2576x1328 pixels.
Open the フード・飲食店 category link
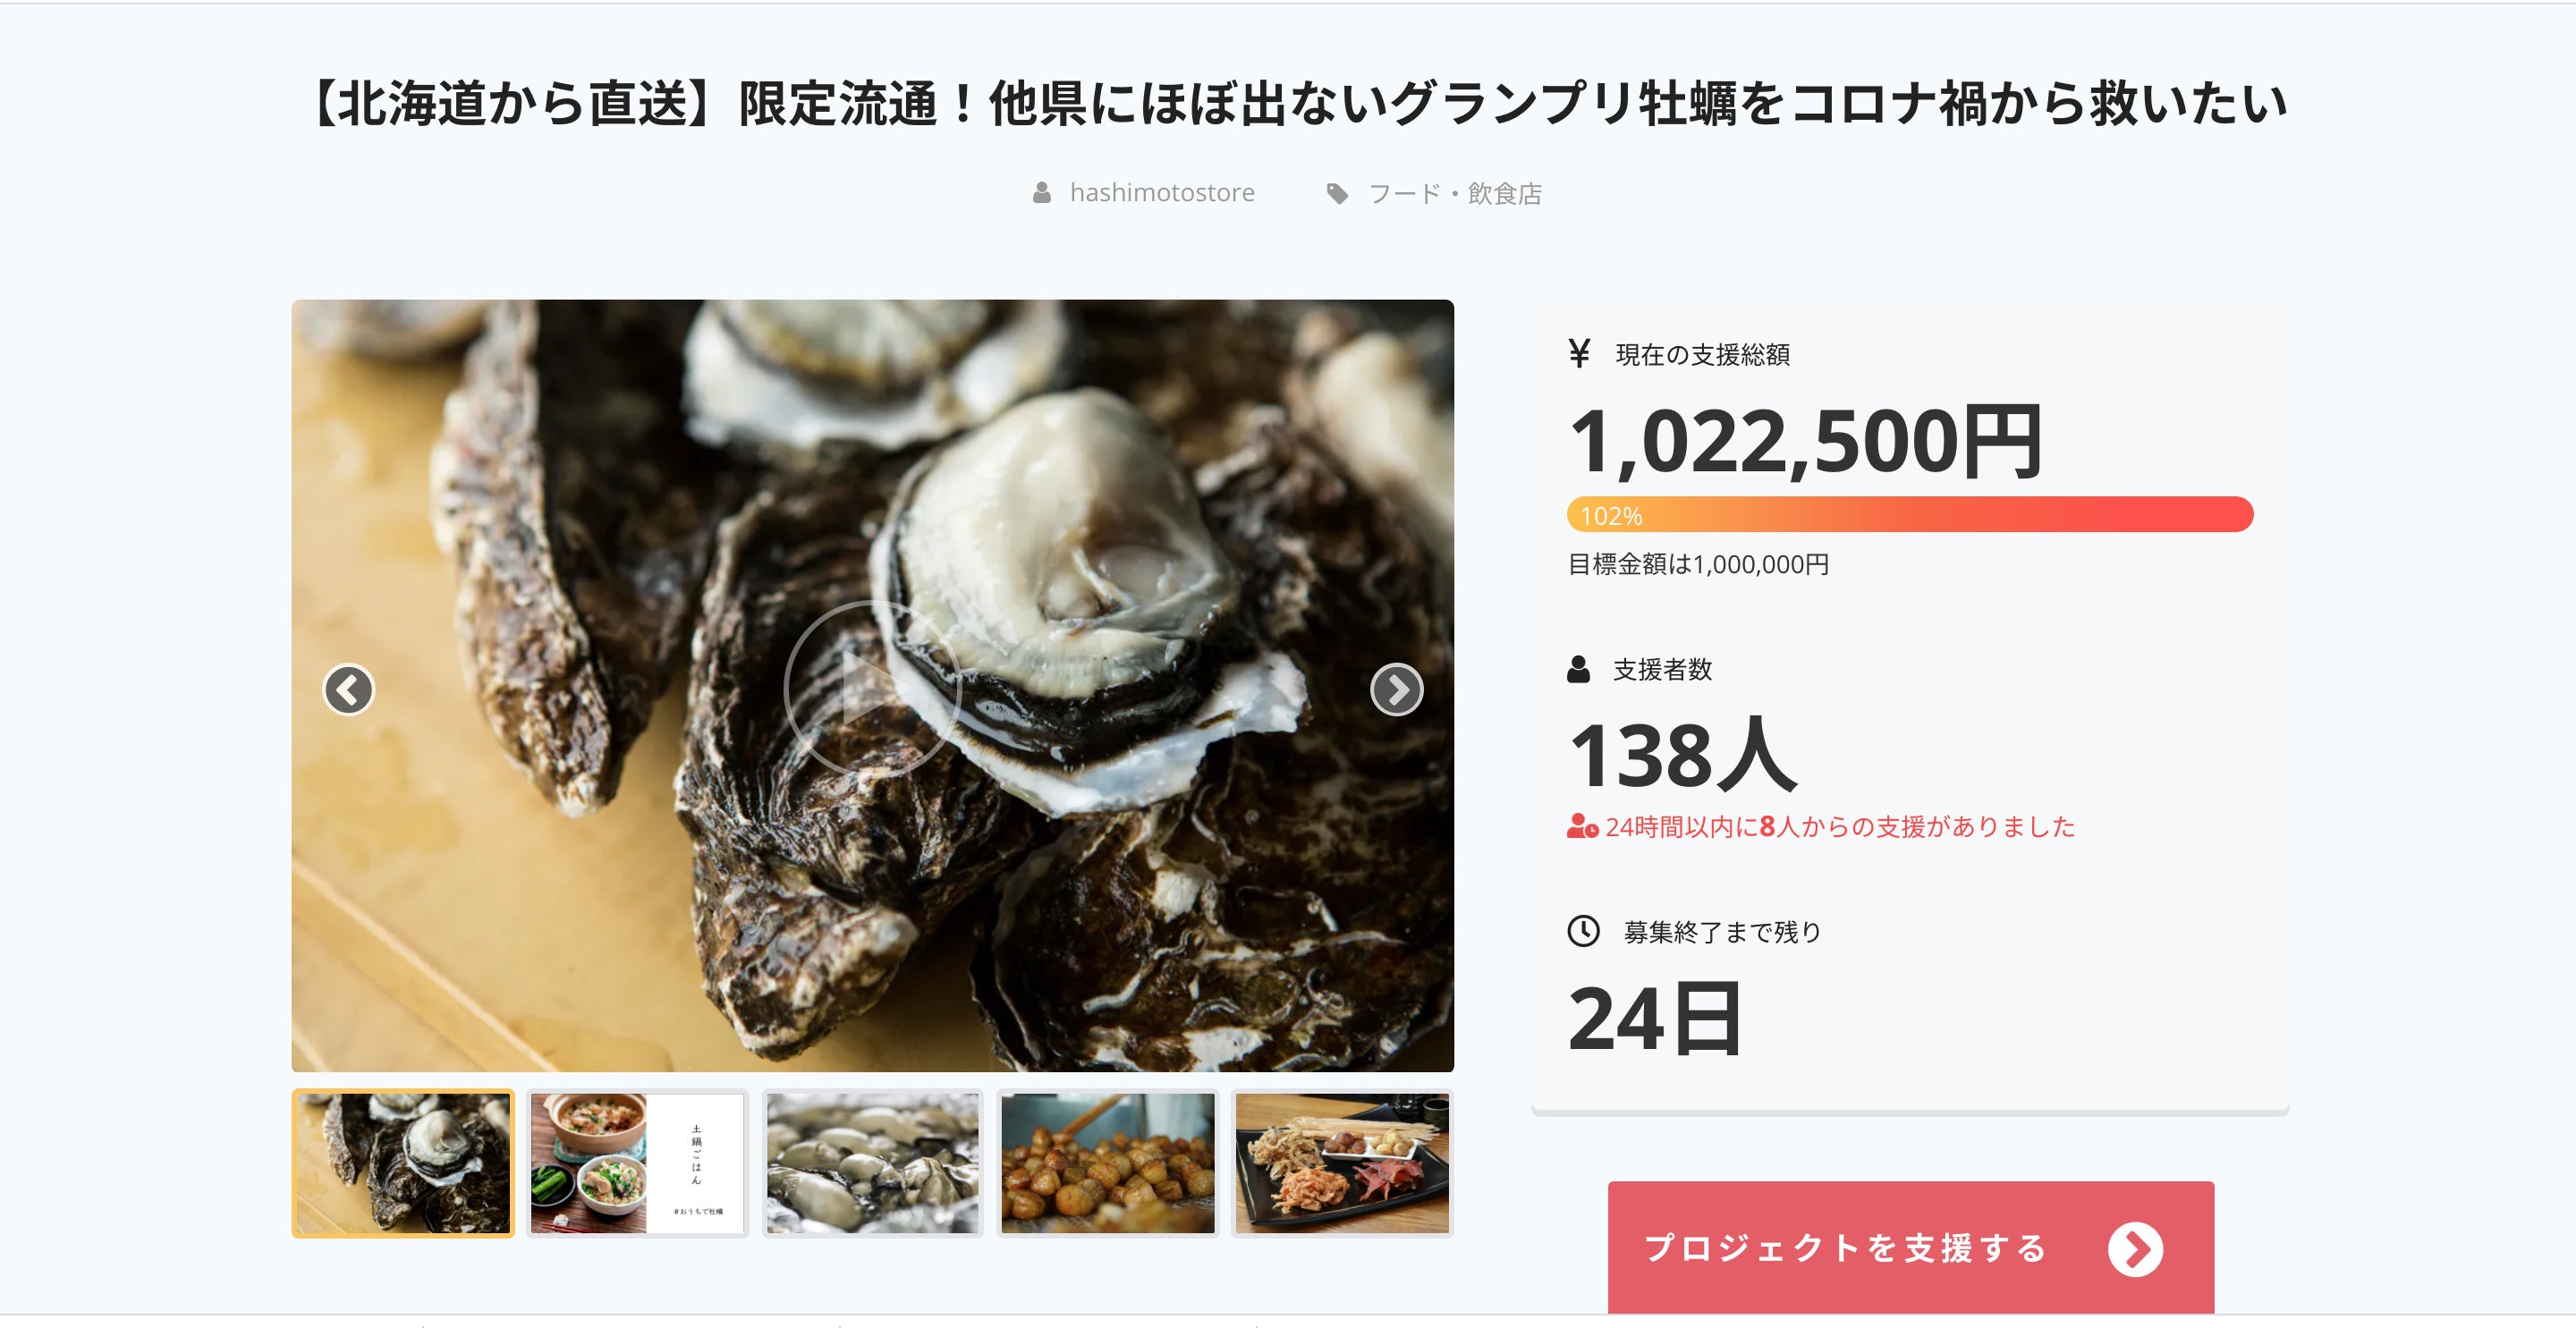coord(1454,193)
